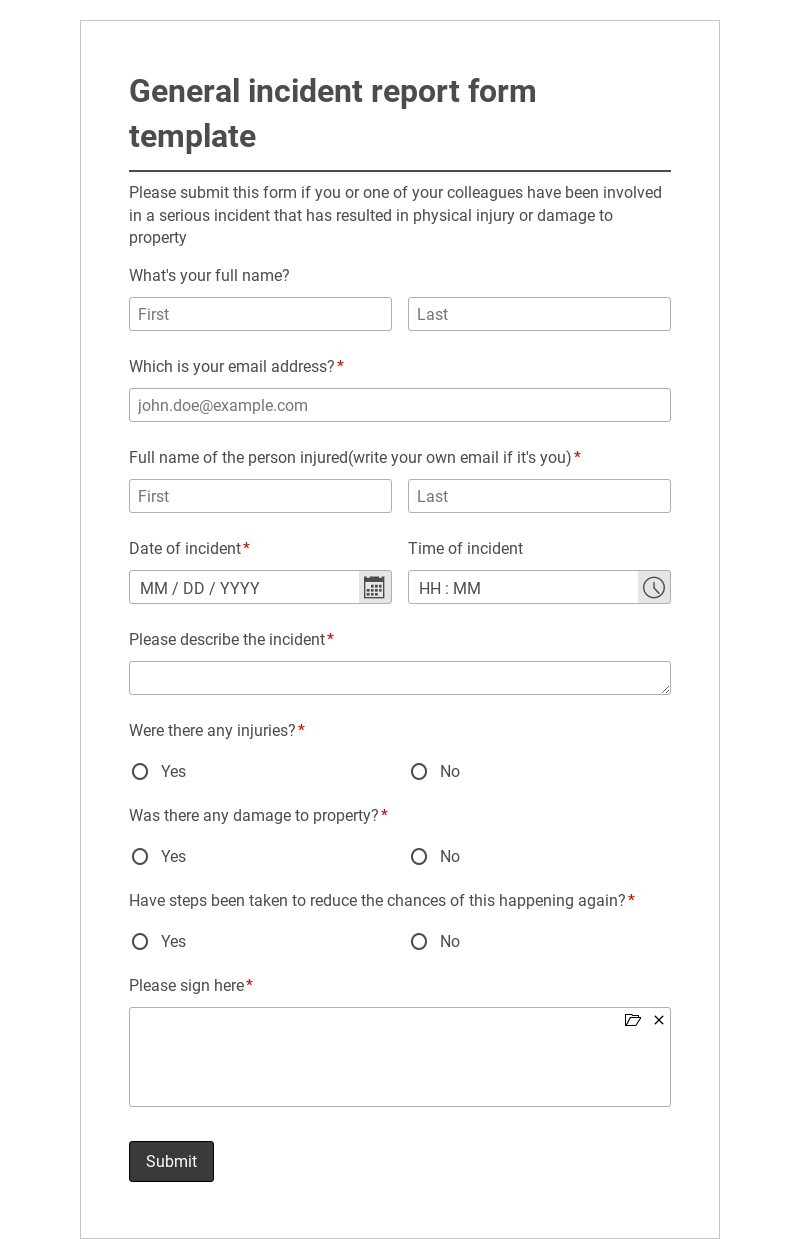Screen dimensions: 800x1239
Task: Click the signature load folder icon
Action: tap(633, 1020)
